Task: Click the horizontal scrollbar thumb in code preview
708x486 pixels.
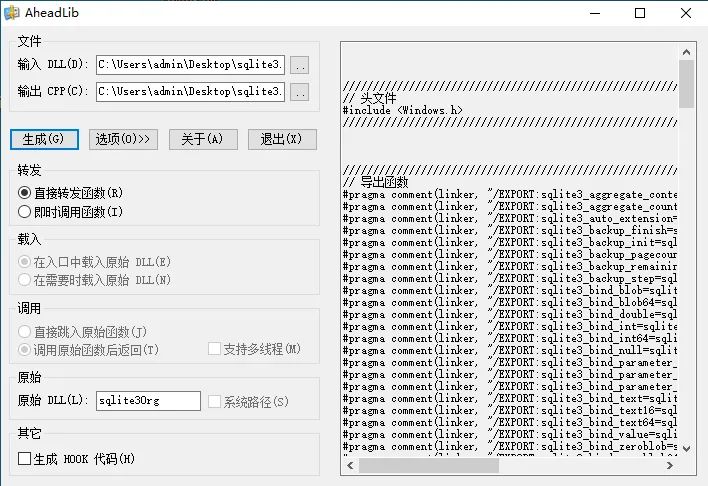Action: 429,465
